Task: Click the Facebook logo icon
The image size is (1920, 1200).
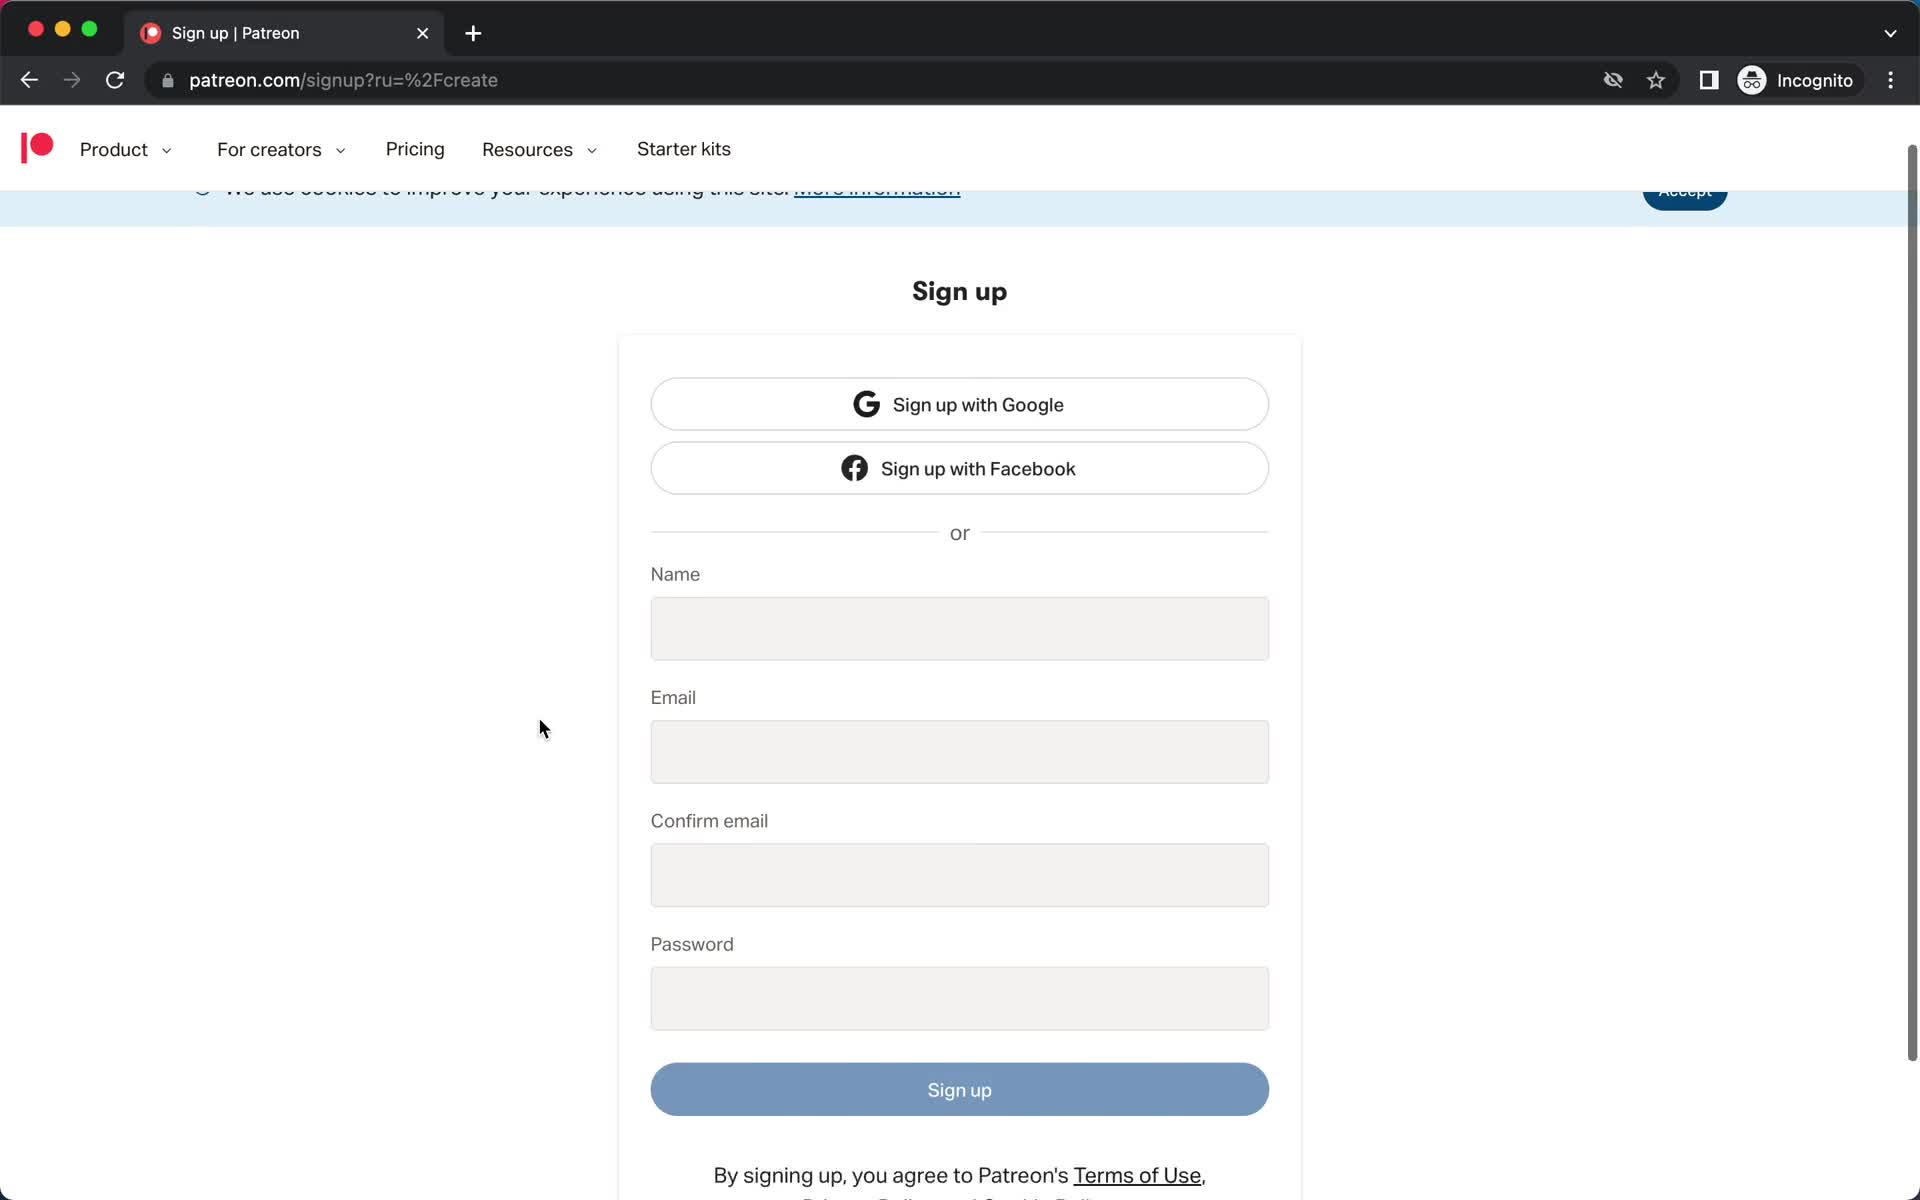Action: click(x=854, y=468)
